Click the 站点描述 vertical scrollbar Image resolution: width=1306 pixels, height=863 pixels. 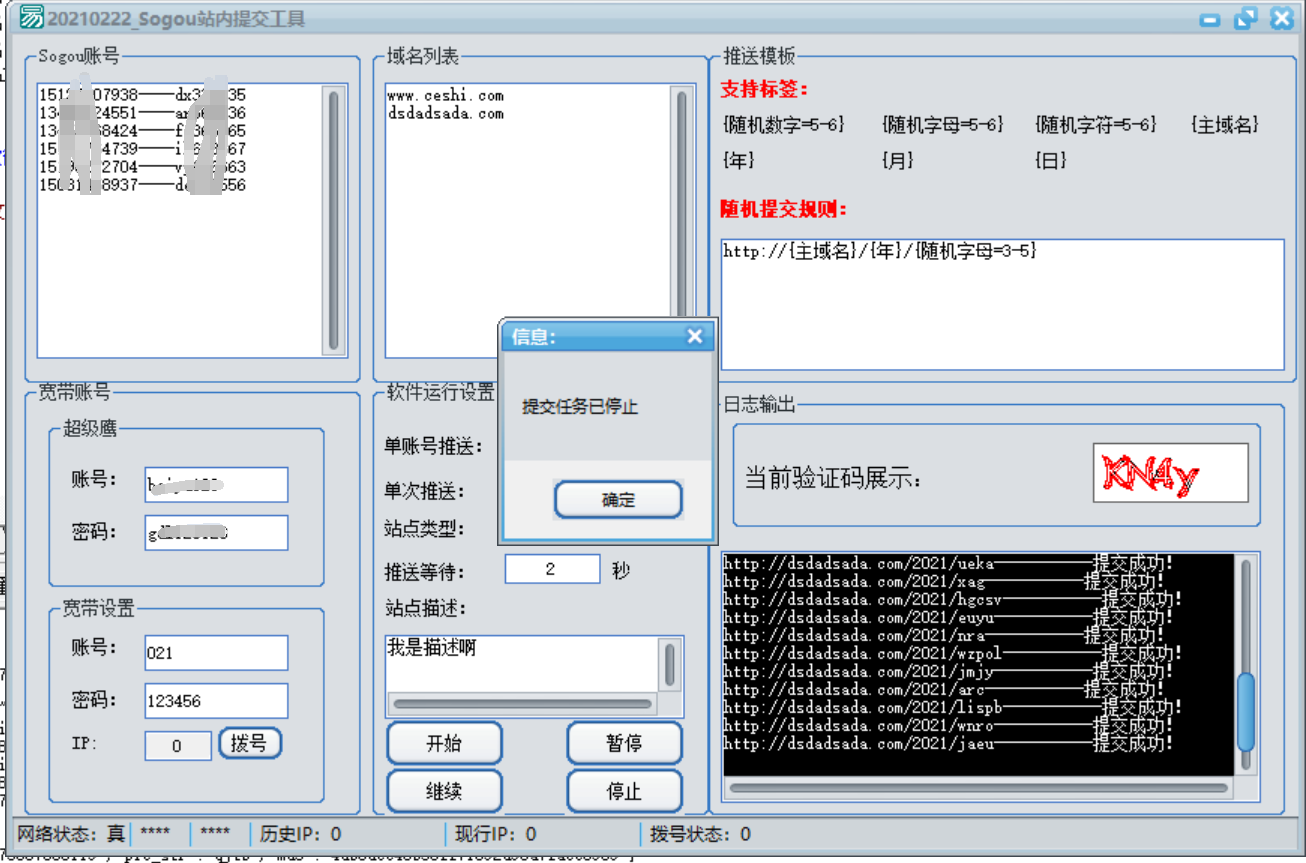tap(670, 664)
